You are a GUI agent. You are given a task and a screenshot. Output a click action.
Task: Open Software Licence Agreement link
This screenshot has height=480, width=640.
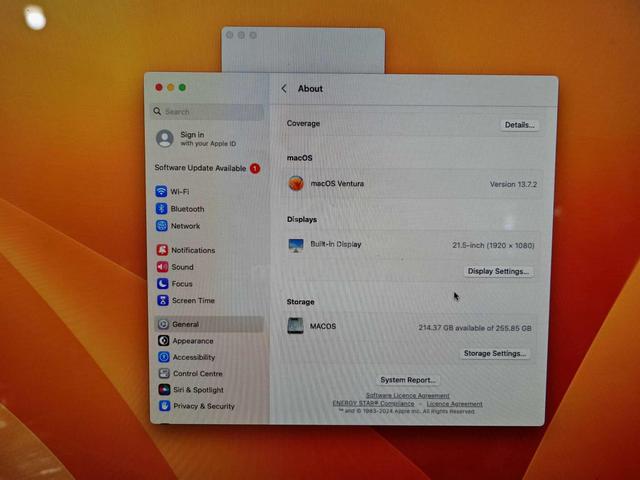click(408, 396)
